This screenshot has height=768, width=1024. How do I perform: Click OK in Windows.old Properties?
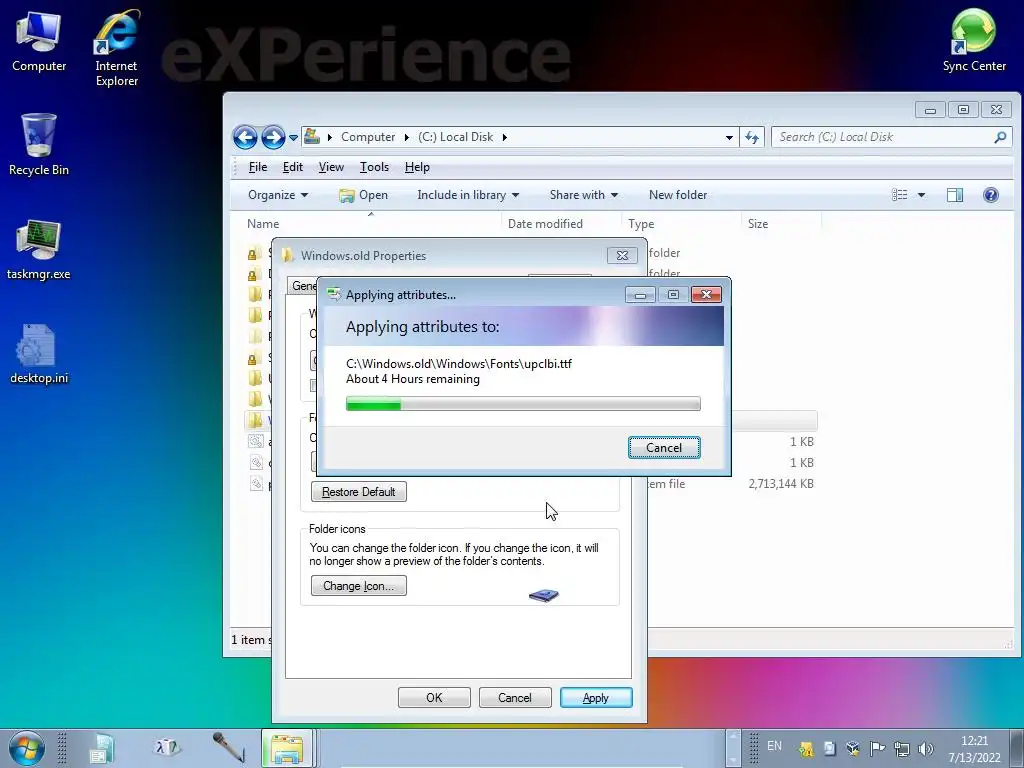click(434, 697)
